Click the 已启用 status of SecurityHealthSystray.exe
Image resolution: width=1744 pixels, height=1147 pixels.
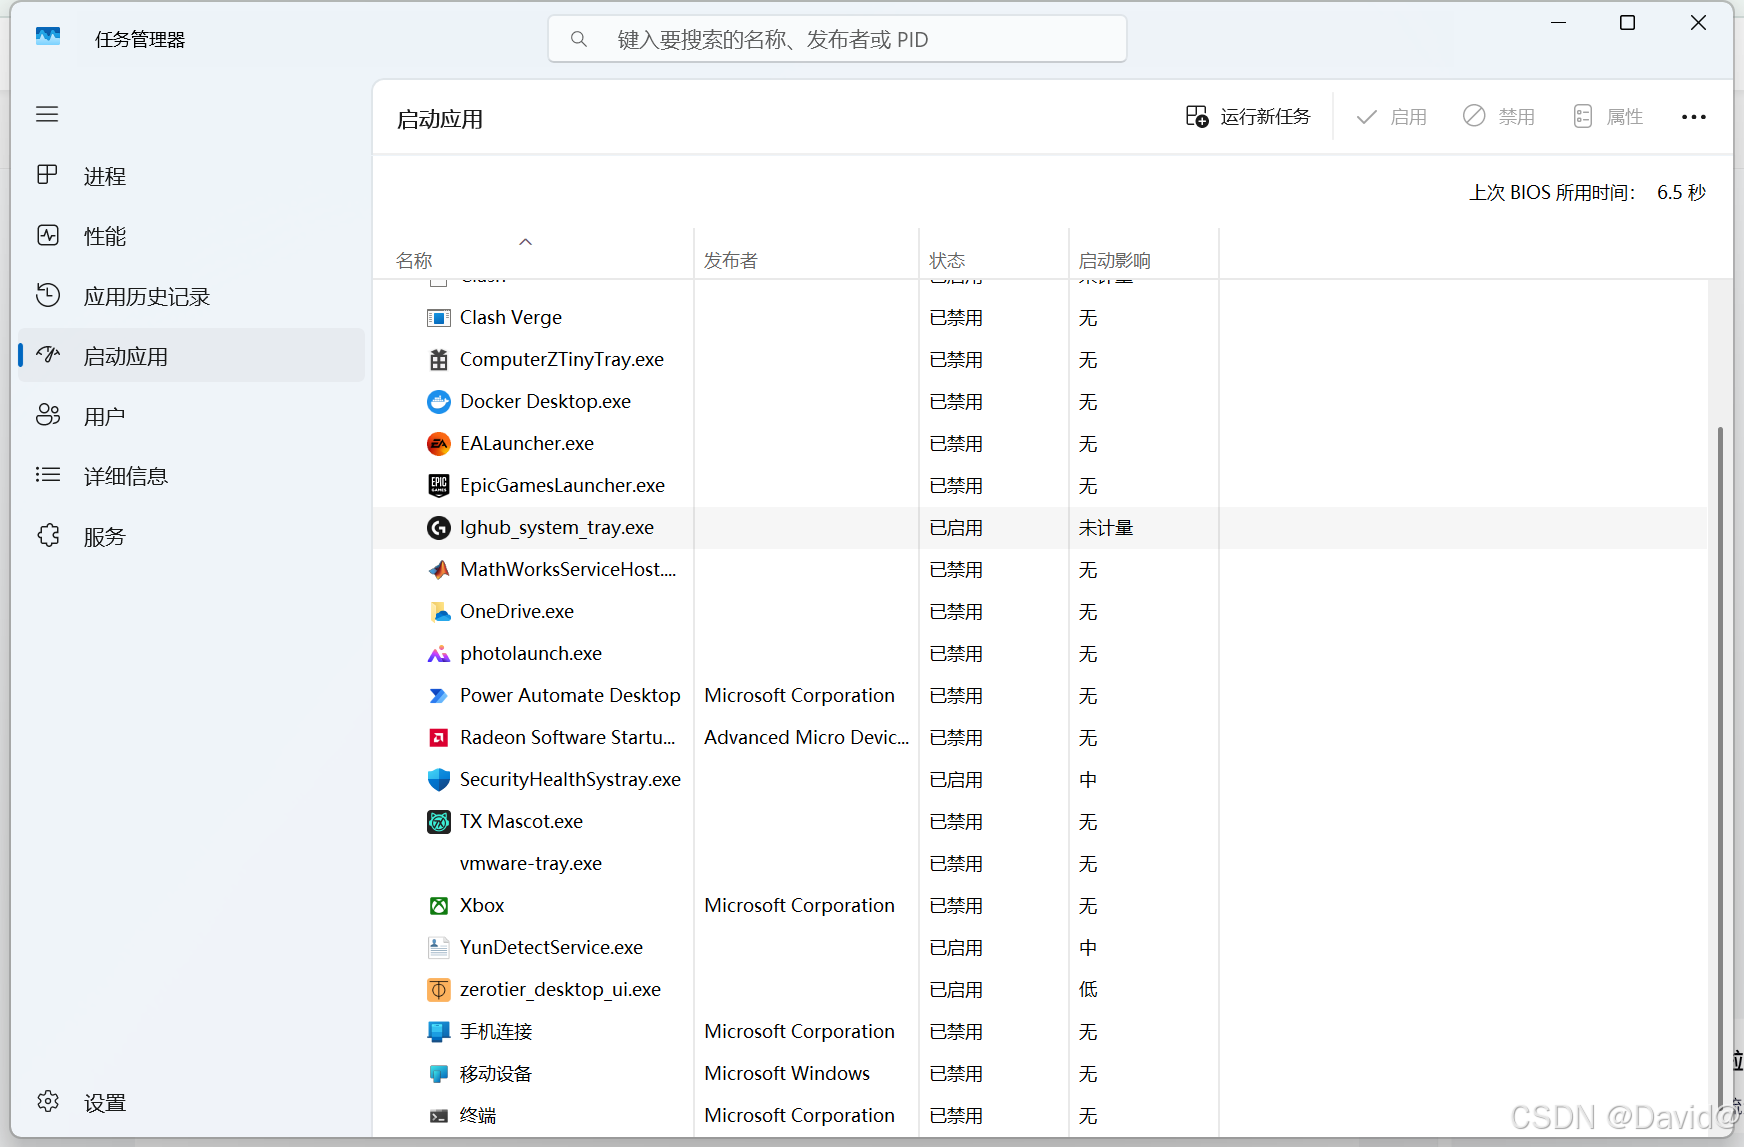[x=956, y=780]
